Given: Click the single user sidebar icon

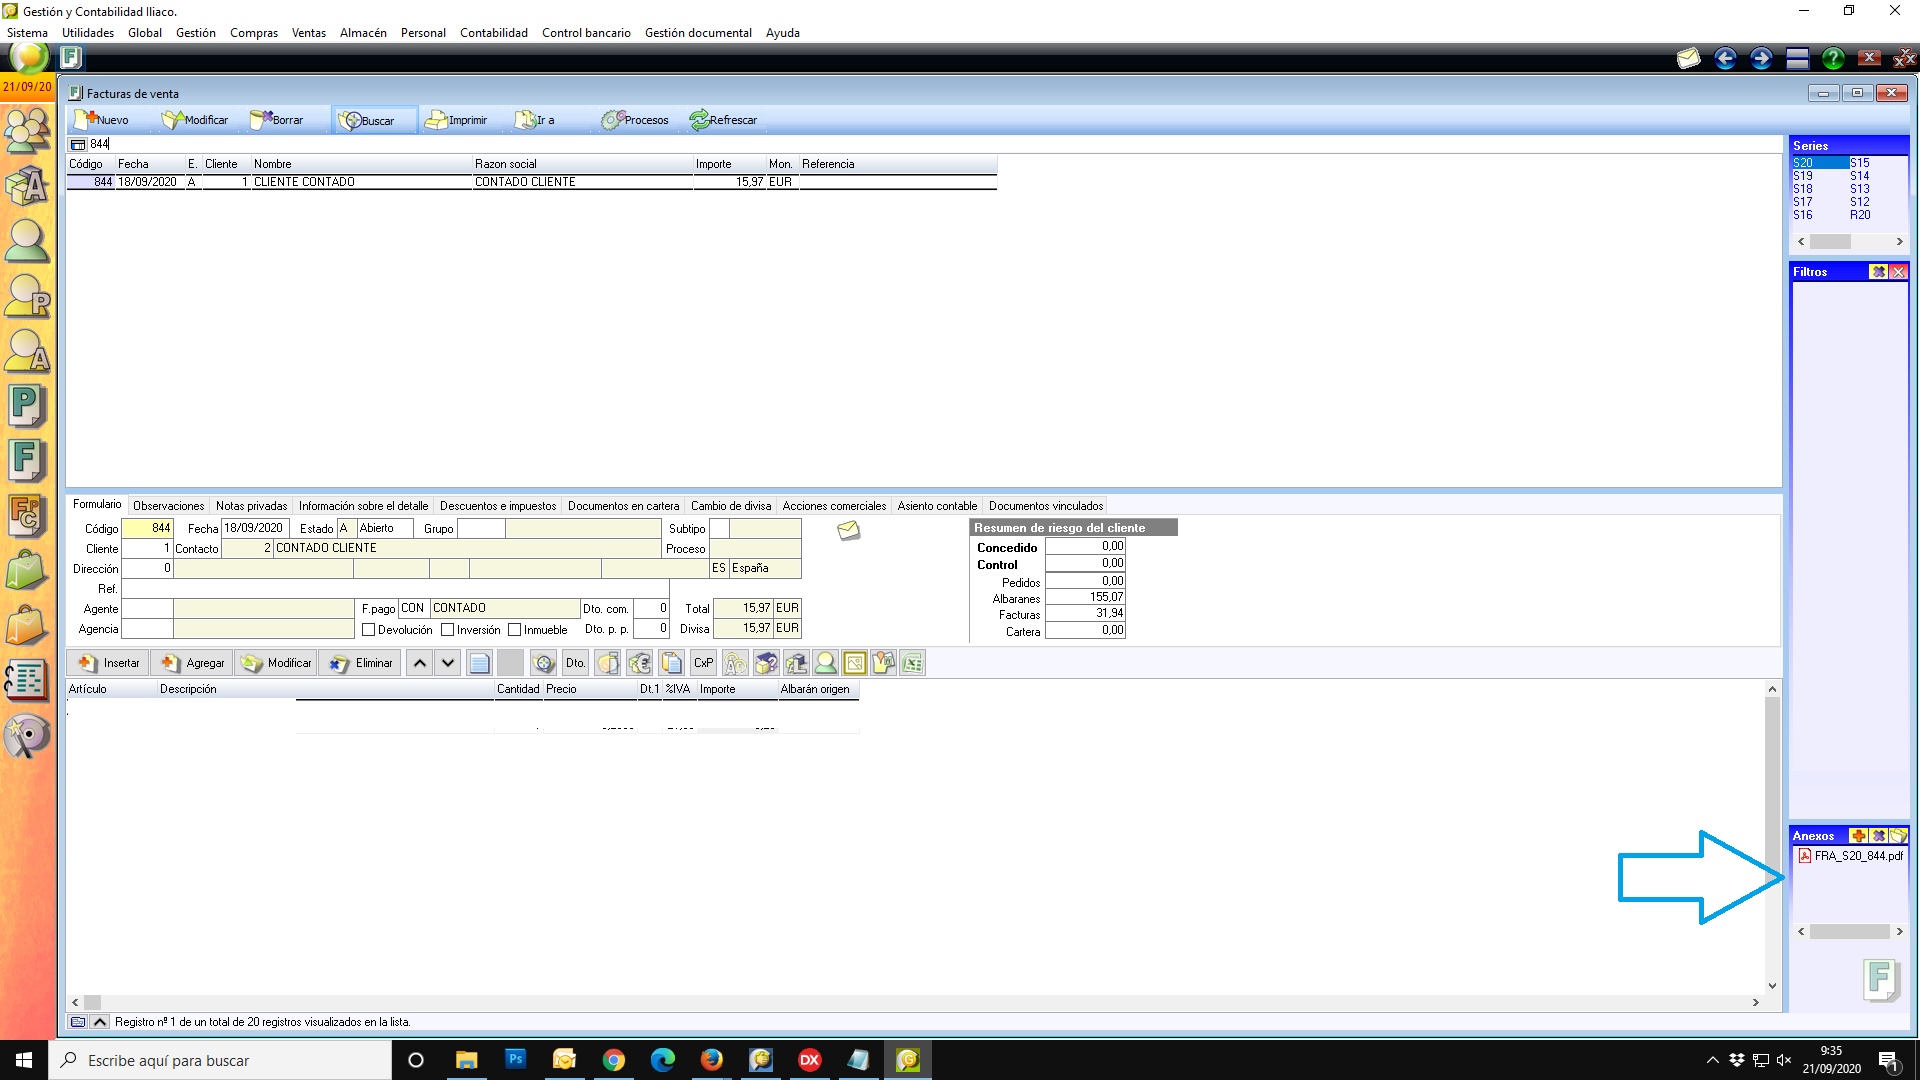Looking at the screenshot, I should pyautogui.click(x=27, y=241).
